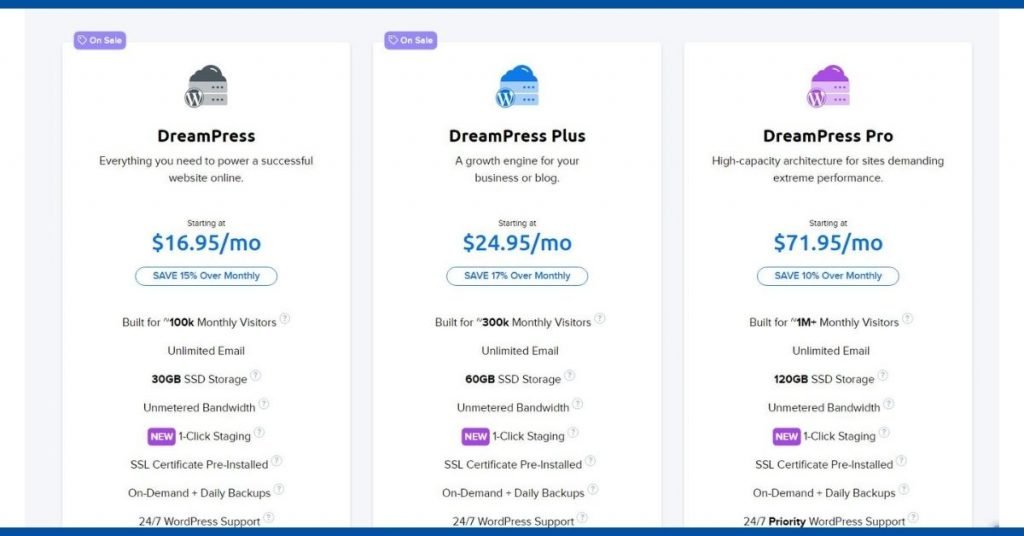
Task: Click the NEW badge in DreamPress card
Action: pyautogui.click(x=161, y=437)
